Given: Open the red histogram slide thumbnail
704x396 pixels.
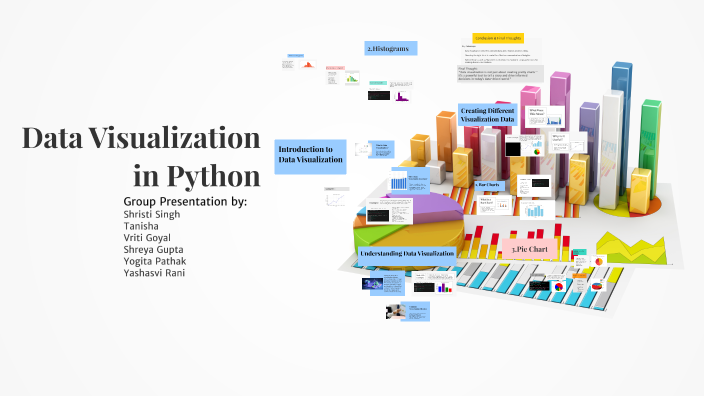Looking at the screenshot, I should [x=308, y=65].
